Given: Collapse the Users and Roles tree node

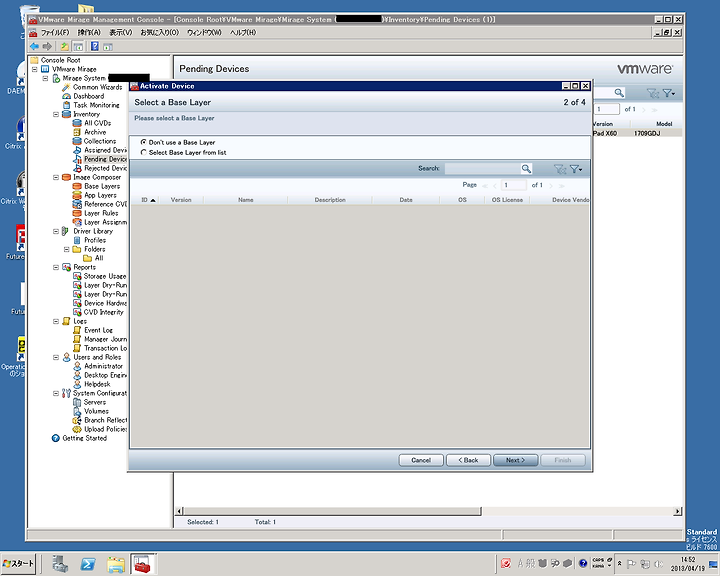Looking at the screenshot, I should click(x=56, y=357).
